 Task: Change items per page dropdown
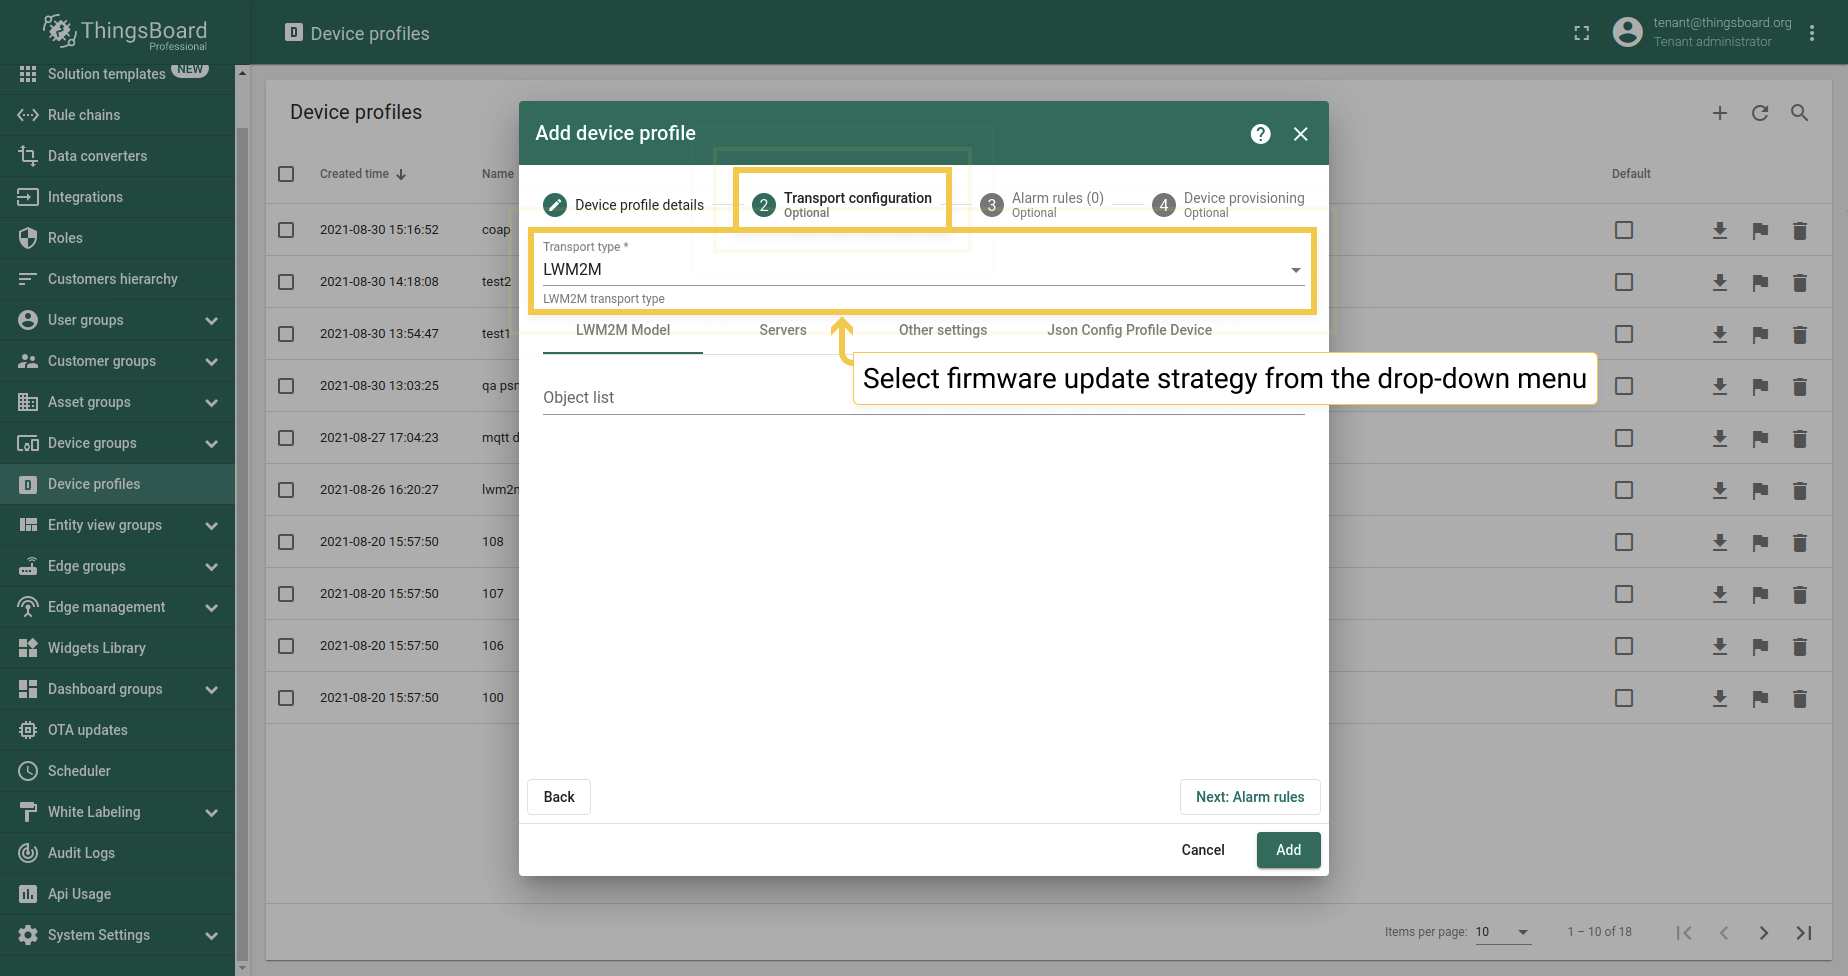1503,932
